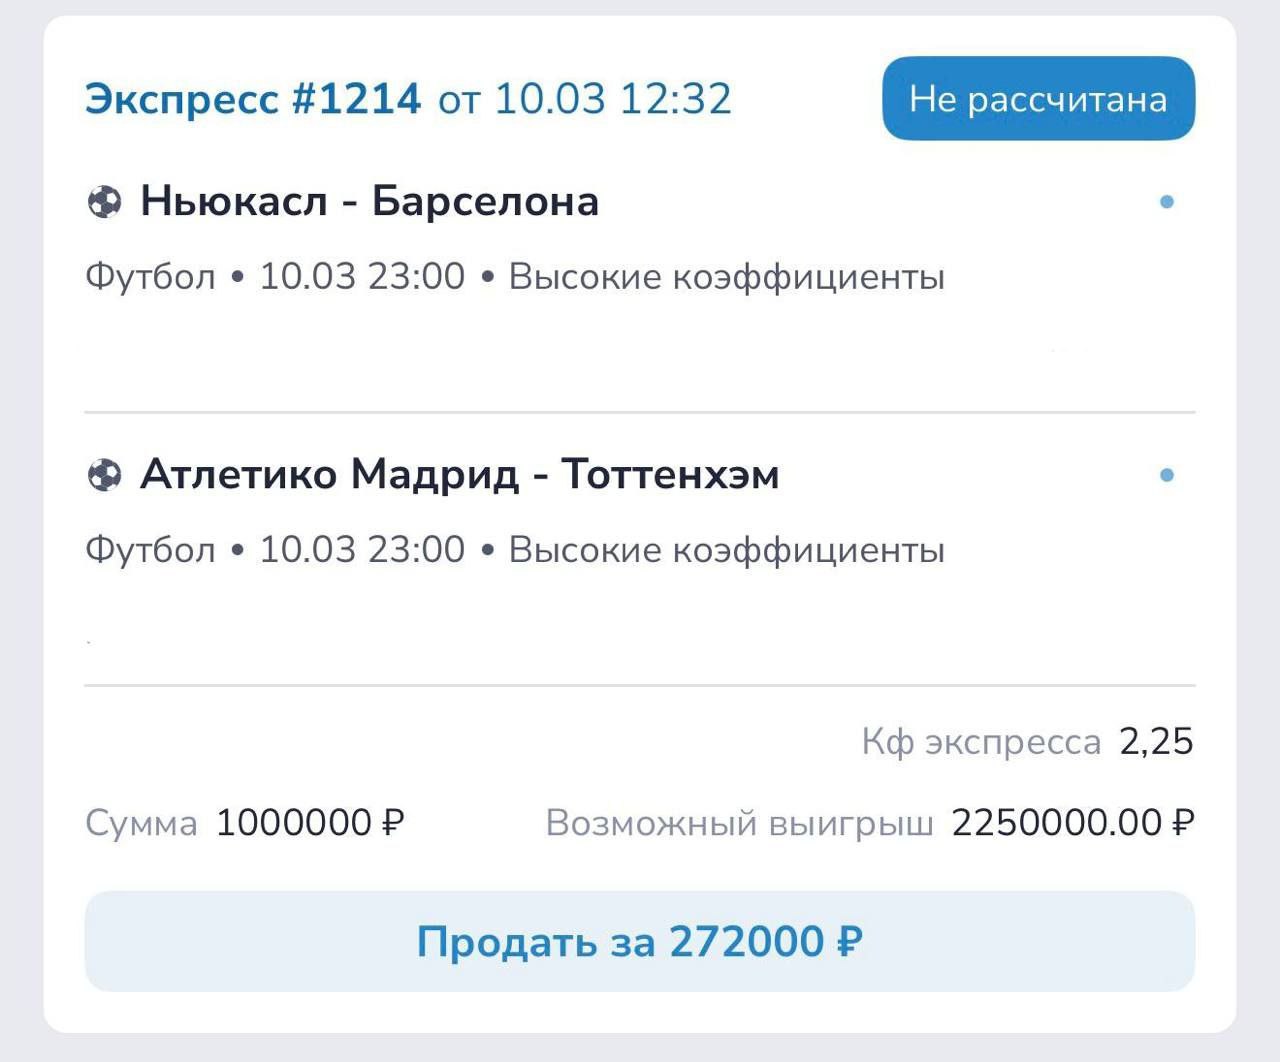
Task: Click 'Футбол' label under Ньюкасл - Барселона
Action: (x=150, y=276)
